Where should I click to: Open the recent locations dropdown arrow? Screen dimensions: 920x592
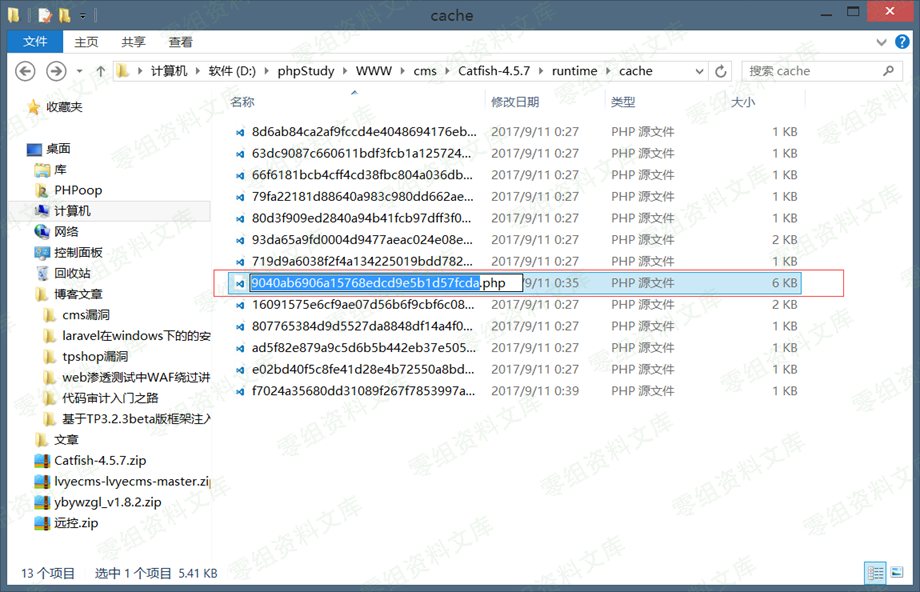point(81,71)
